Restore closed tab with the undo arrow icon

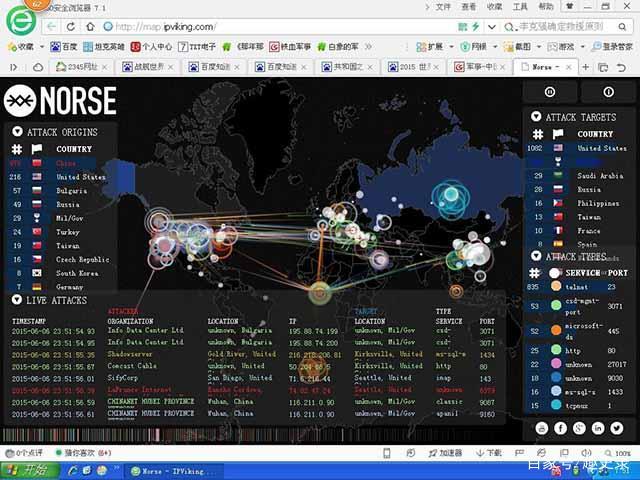(621, 67)
